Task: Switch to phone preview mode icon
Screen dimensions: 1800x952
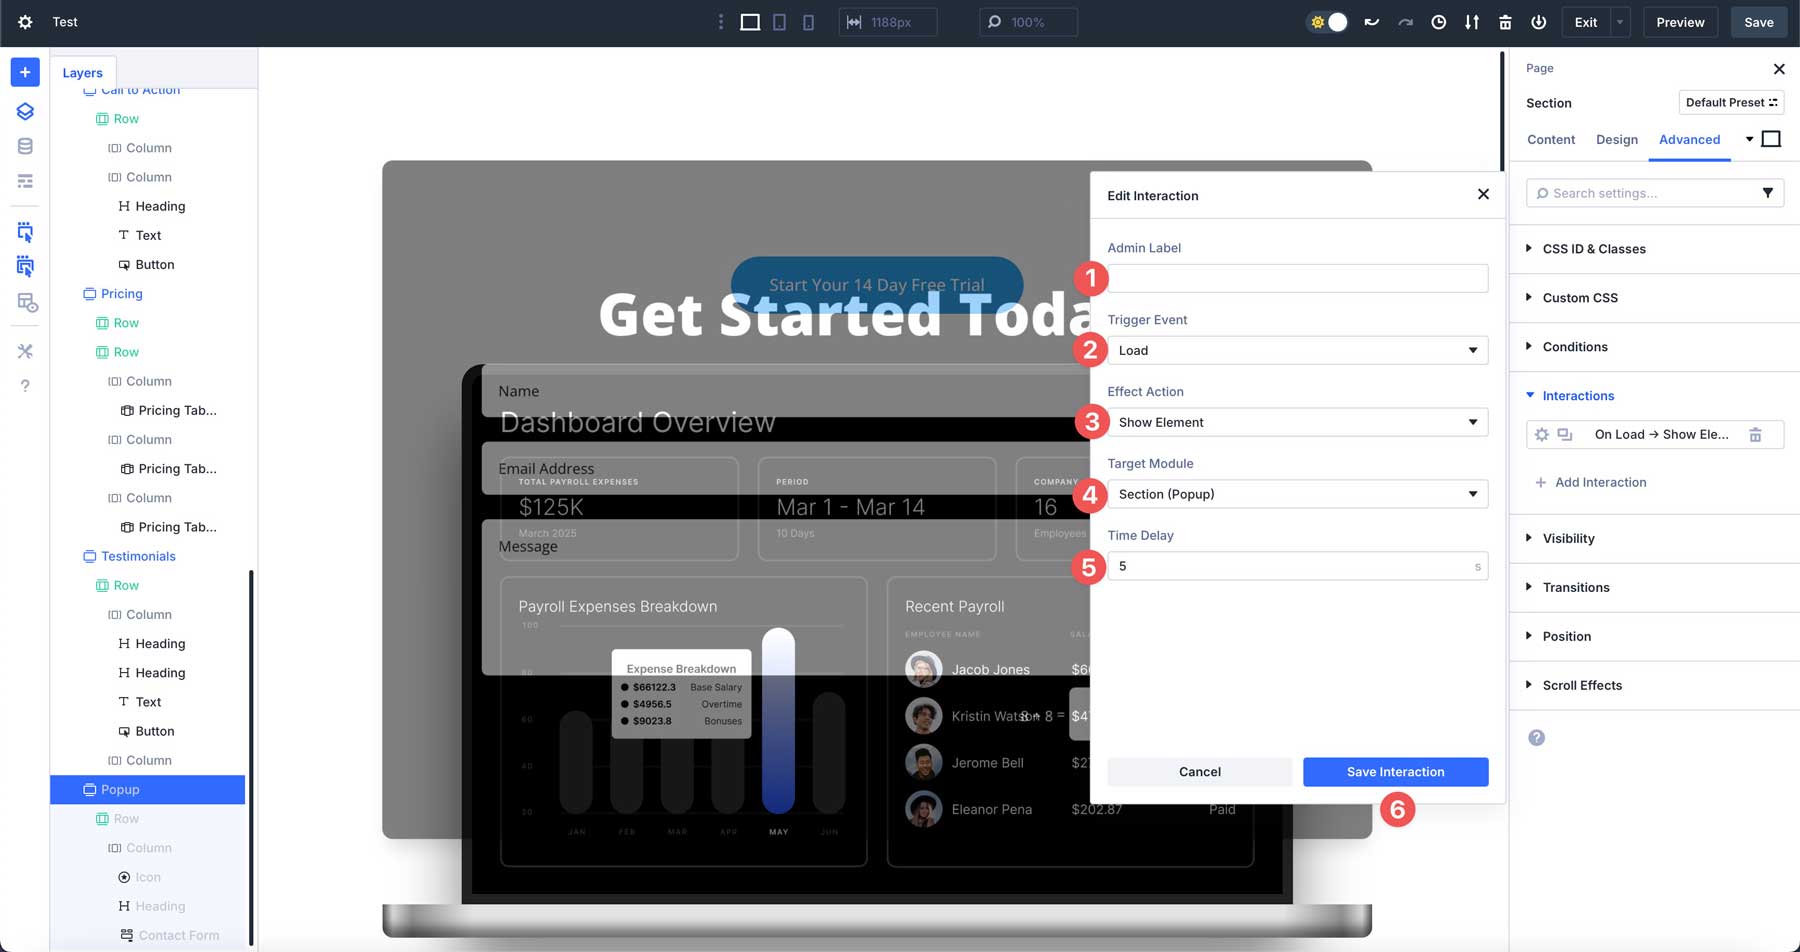Action: pyautogui.click(x=808, y=22)
